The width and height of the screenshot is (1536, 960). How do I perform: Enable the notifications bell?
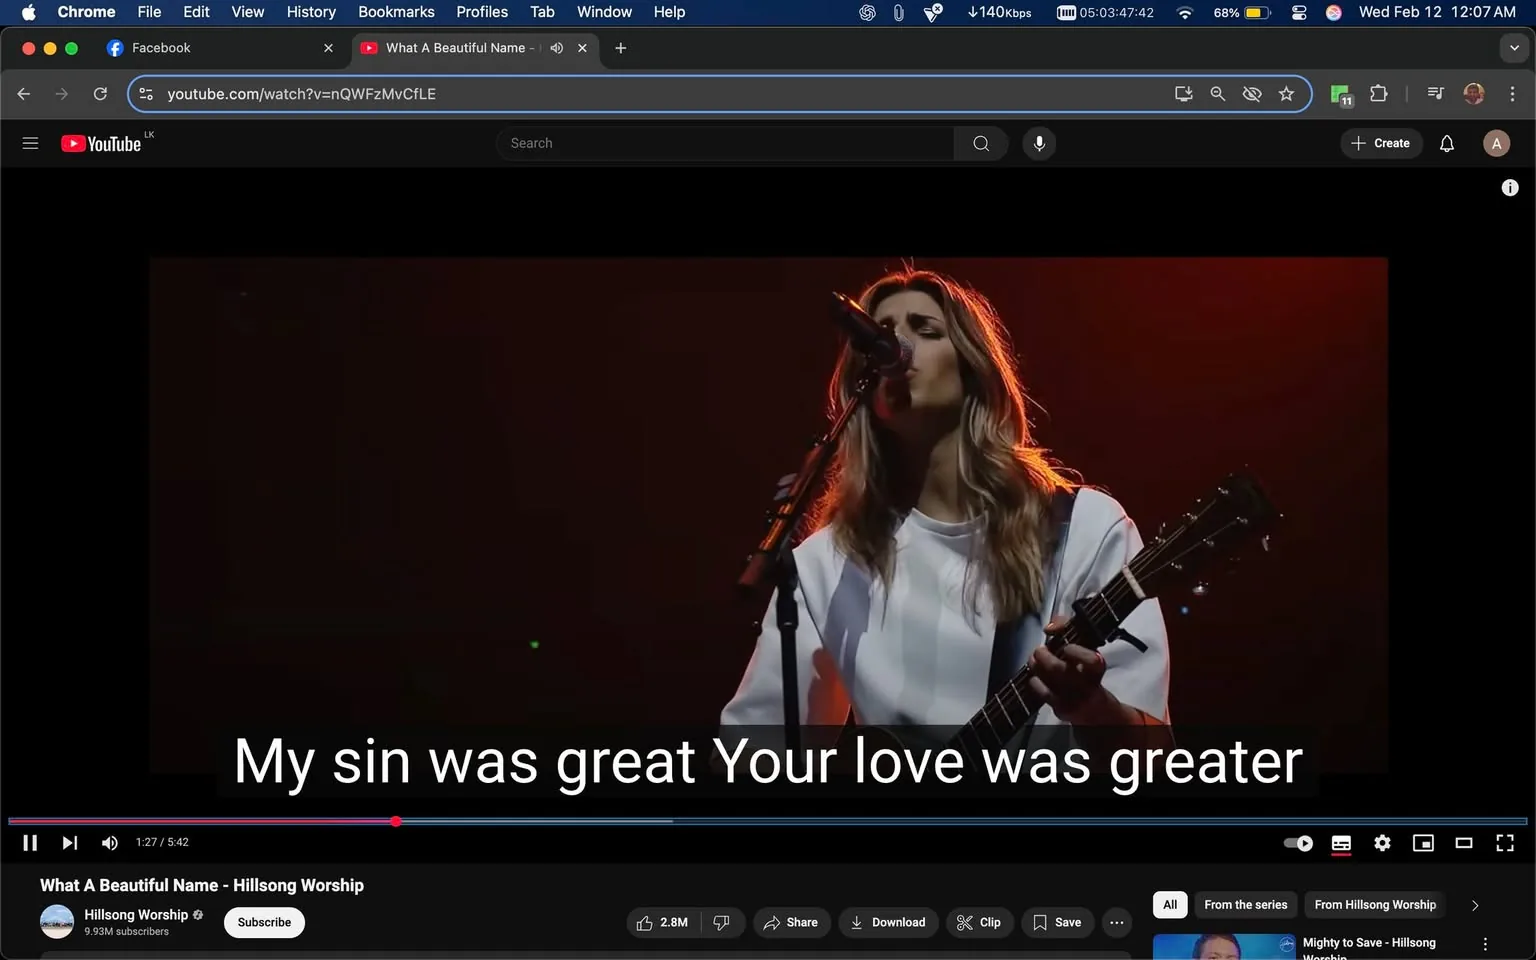(1446, 142)
